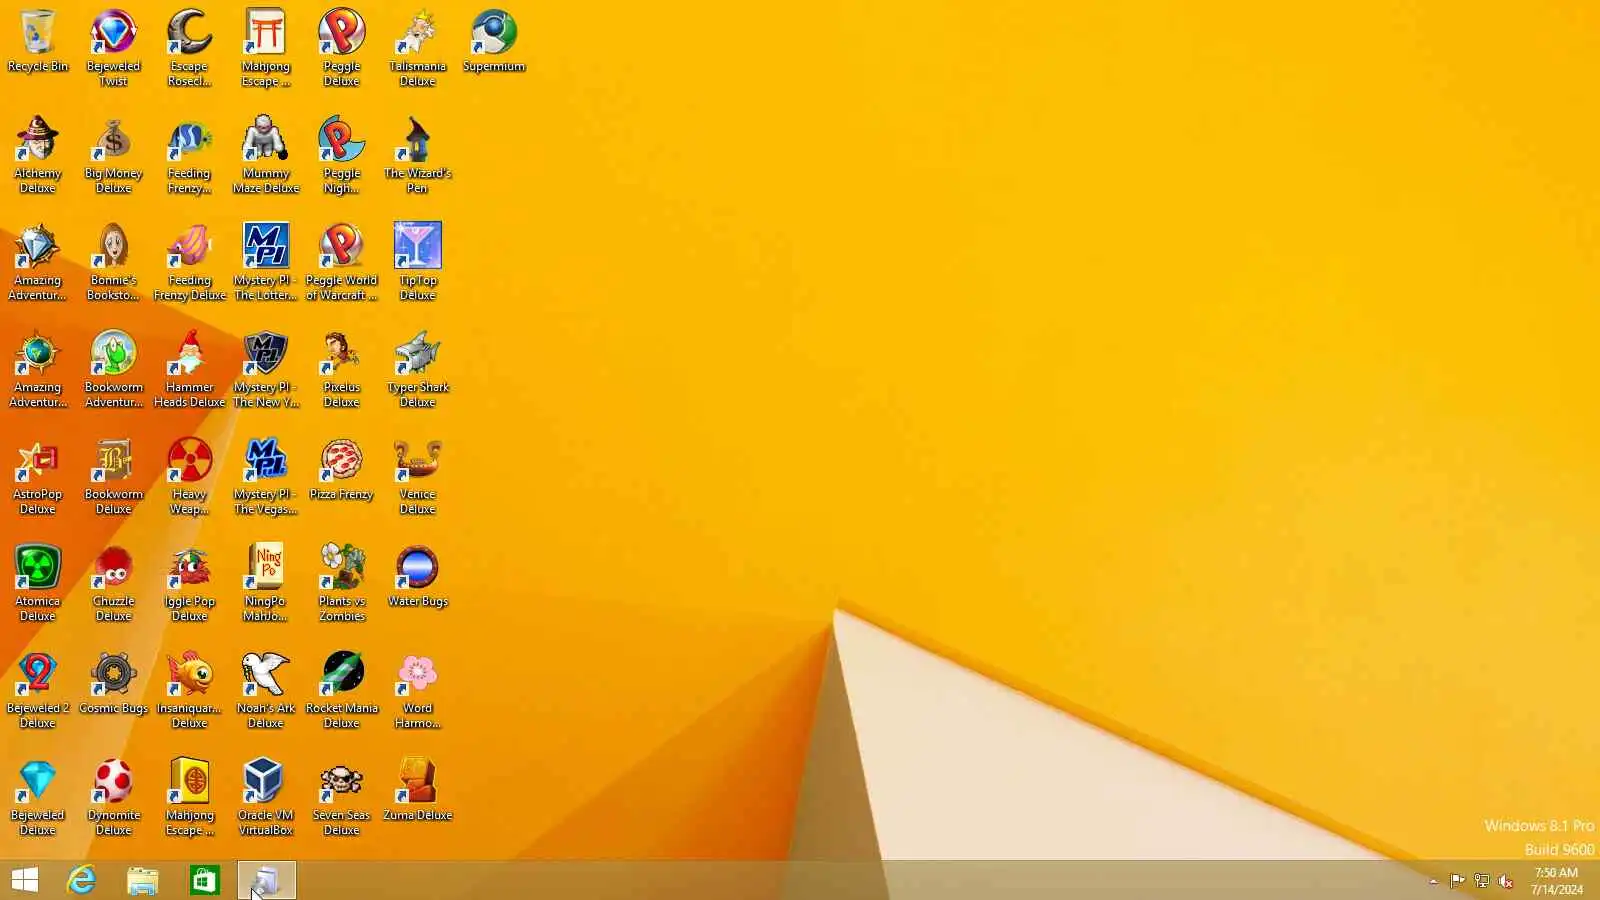Select Peggle World of Warcraft icon

point(342,262)
